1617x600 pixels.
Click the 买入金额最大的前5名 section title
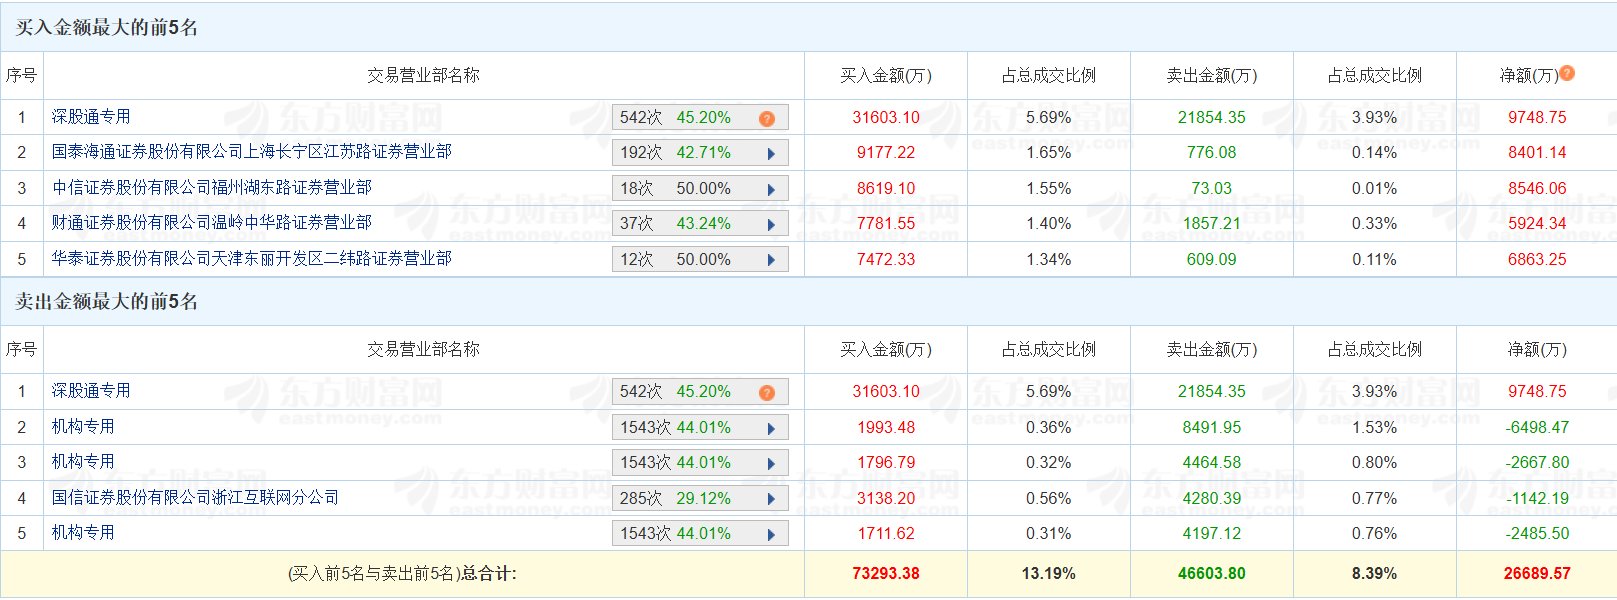pos(107,27)
